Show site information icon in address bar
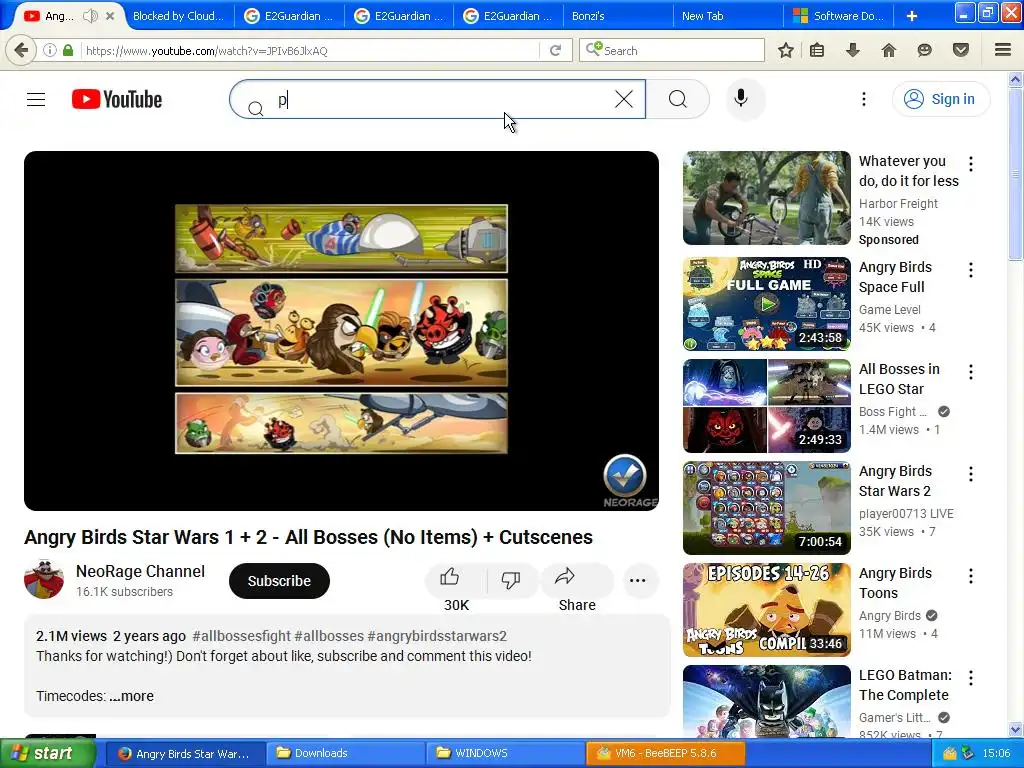Screen dimensions: 1024x768 coord(50,50)
